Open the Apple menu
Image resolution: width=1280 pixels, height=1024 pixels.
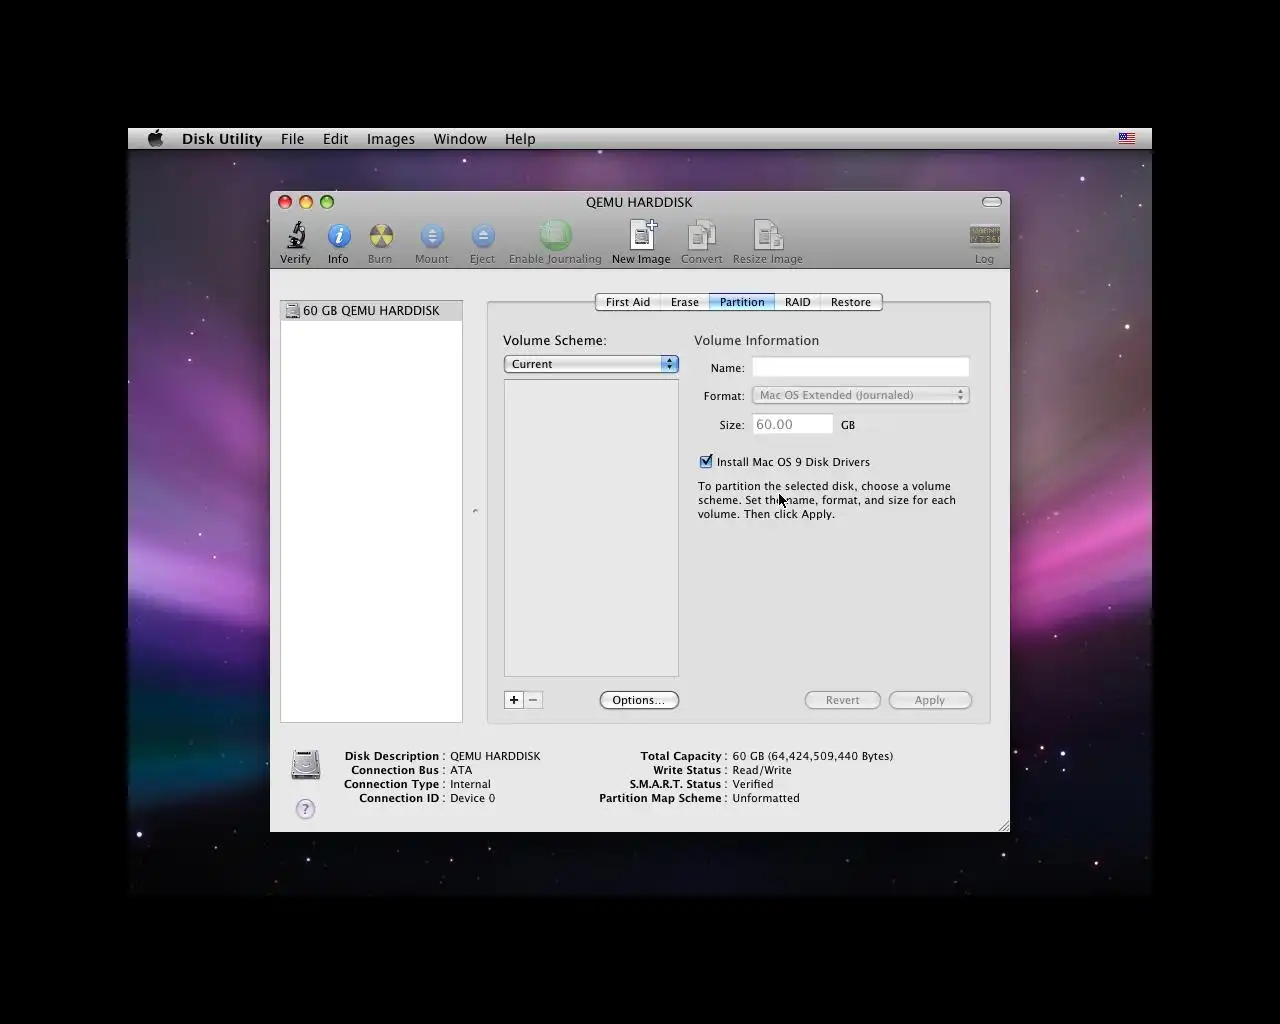pyautogui.click(x=155, y=139)
